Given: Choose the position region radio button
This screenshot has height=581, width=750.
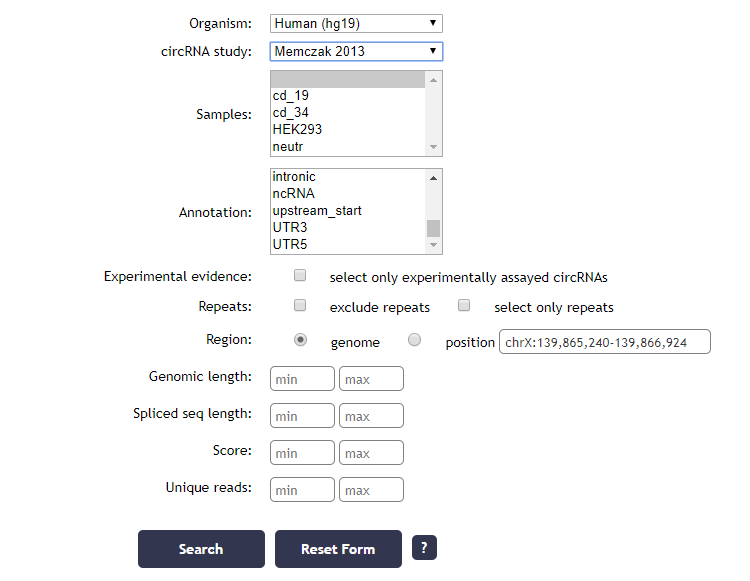Looking at the screenshot, I should tap(415, 340).
